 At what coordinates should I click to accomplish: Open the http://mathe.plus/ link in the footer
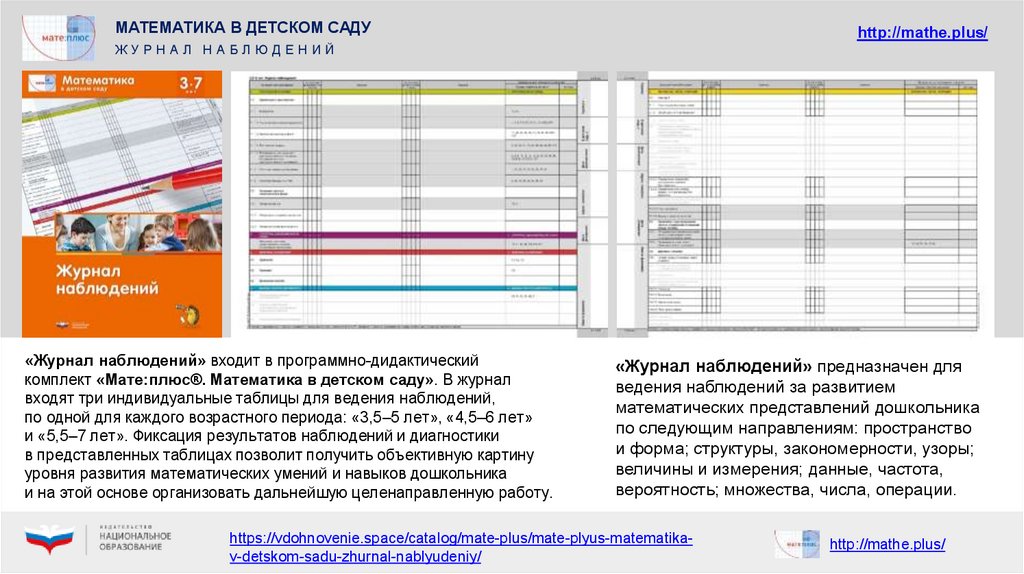tap(887, 544)
